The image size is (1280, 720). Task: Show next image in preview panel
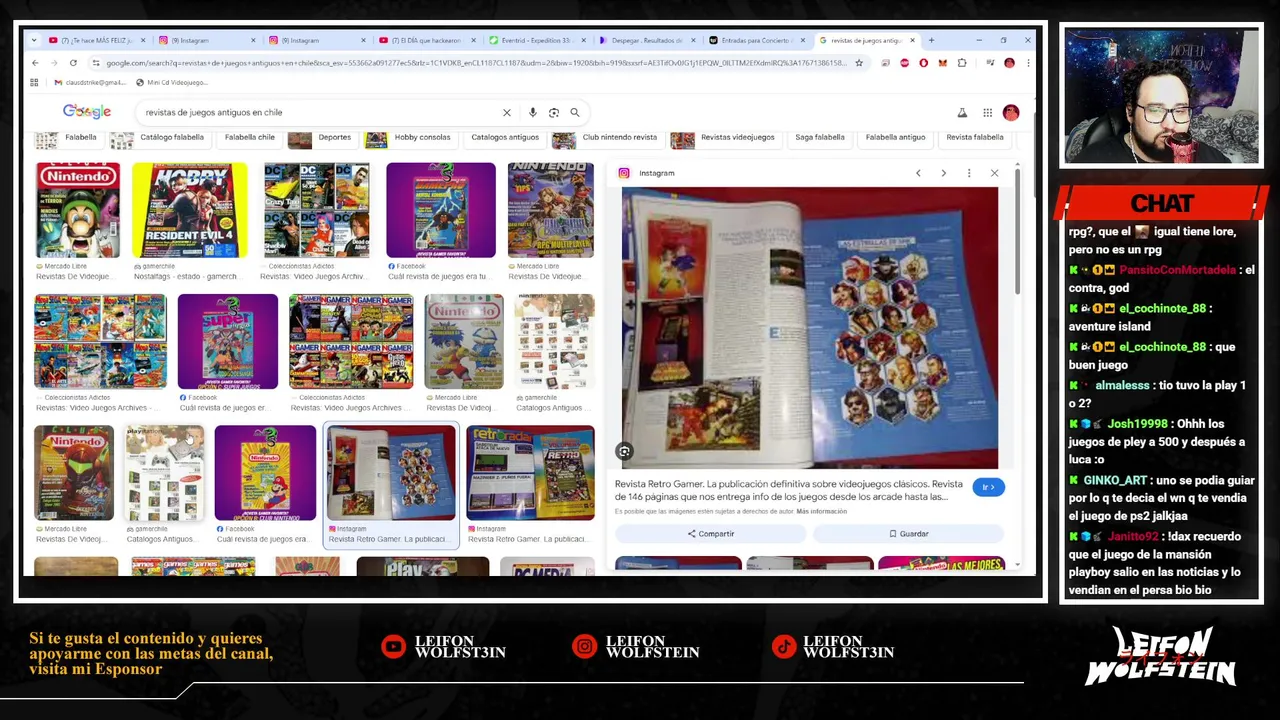pos(943,173)
